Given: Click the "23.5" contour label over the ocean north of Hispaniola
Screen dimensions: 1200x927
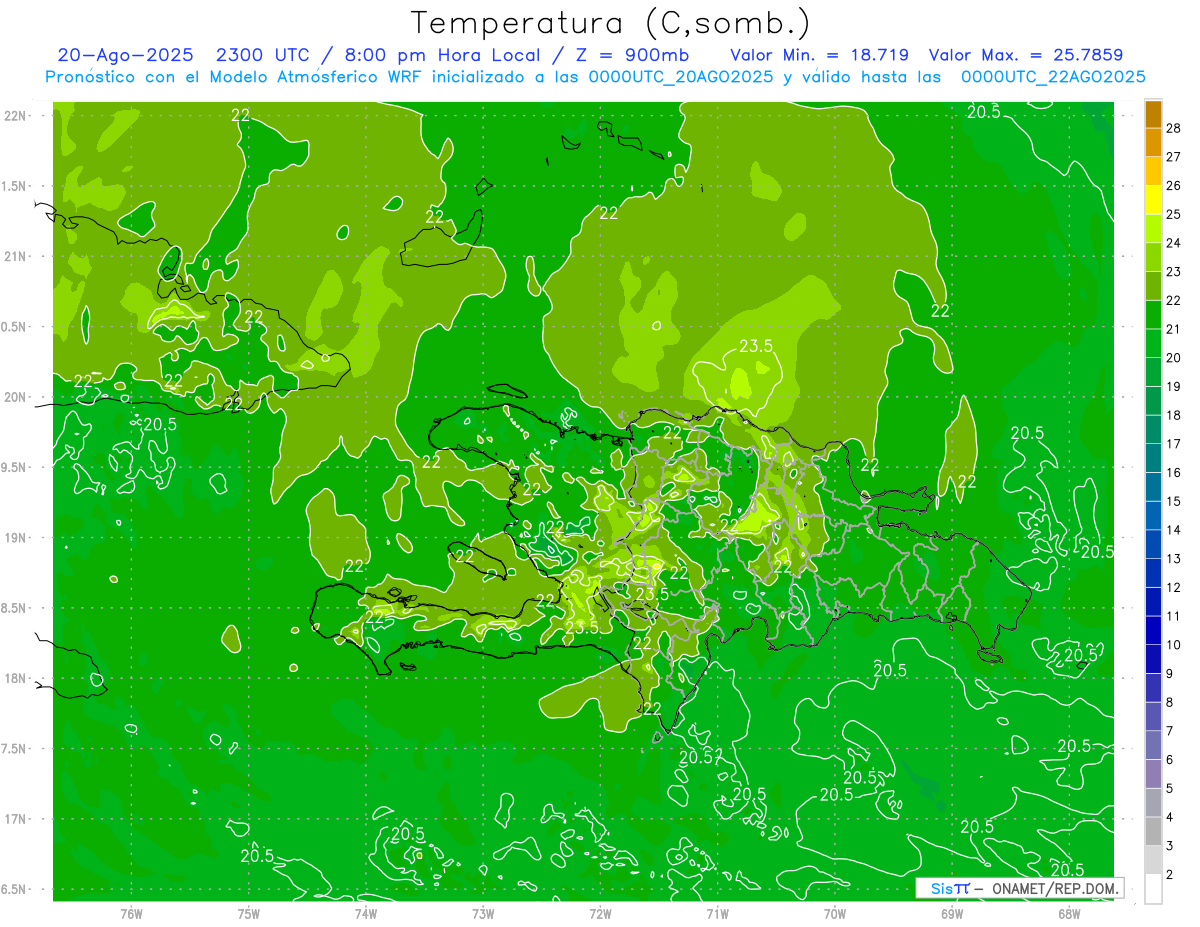Looking at the screenshot, I should (x=755, y=346).
